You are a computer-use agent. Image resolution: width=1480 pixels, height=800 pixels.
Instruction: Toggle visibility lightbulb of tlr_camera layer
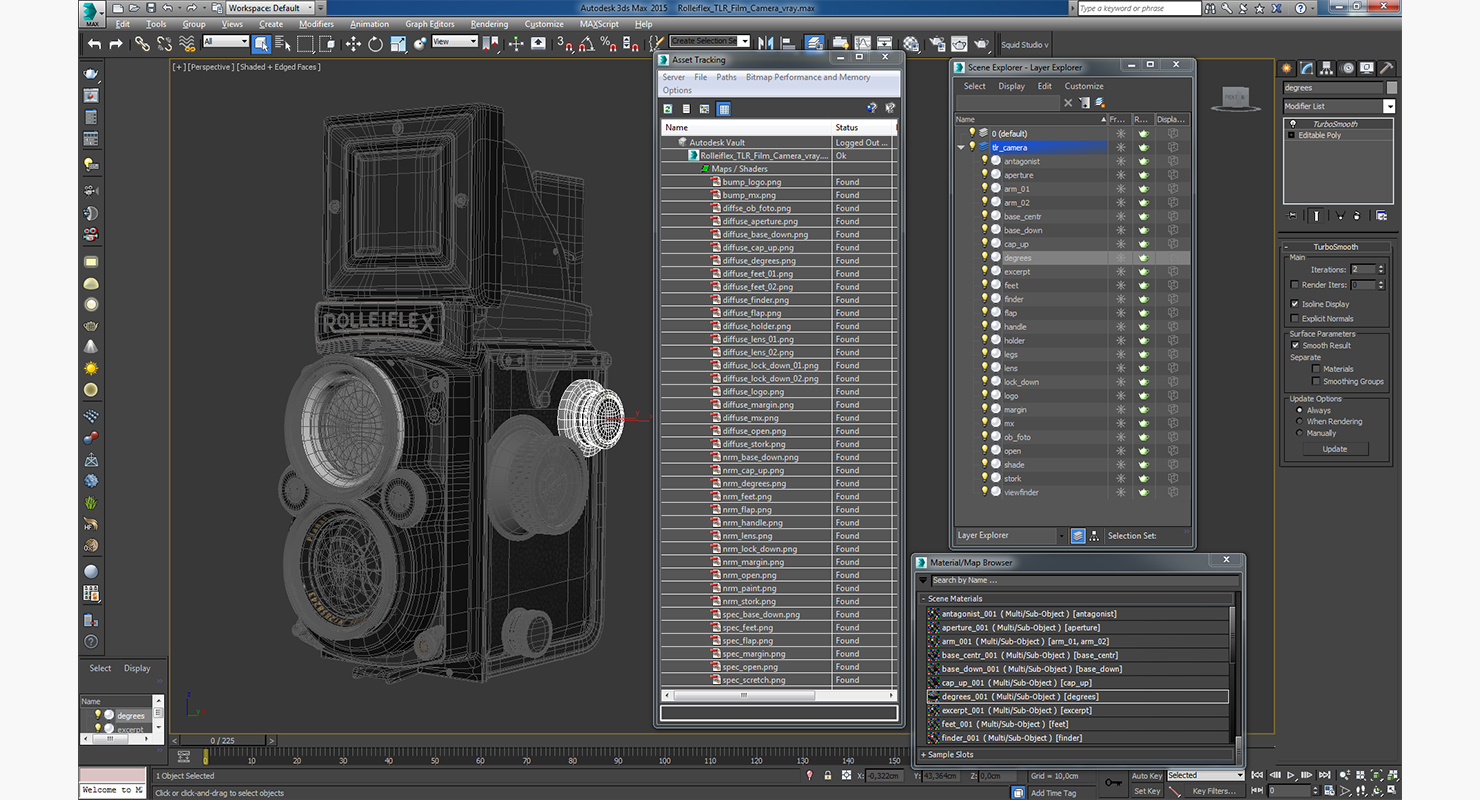[971, 147]
